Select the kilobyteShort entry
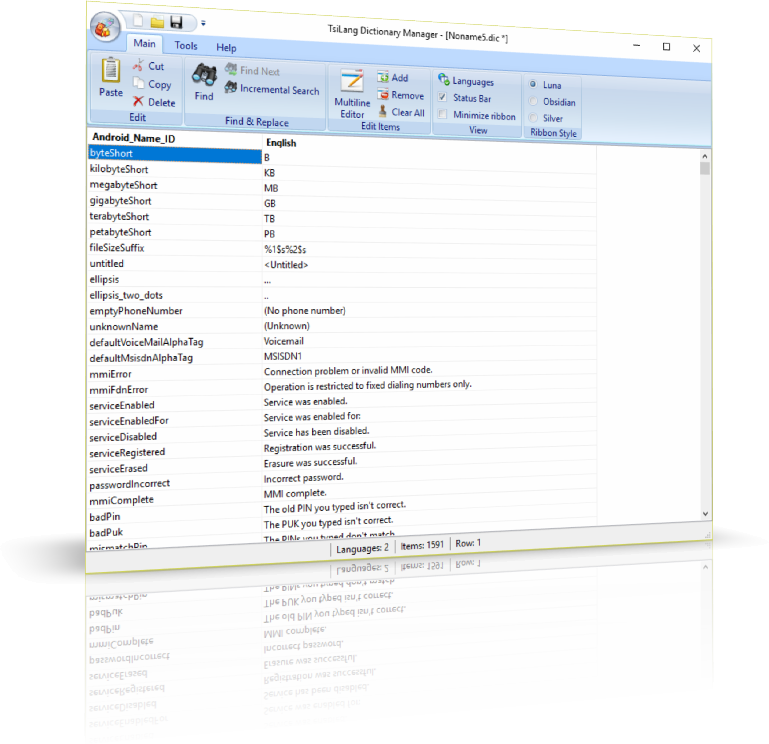Image resolution: width=769 pixels, height=744 pixels. 175,169
